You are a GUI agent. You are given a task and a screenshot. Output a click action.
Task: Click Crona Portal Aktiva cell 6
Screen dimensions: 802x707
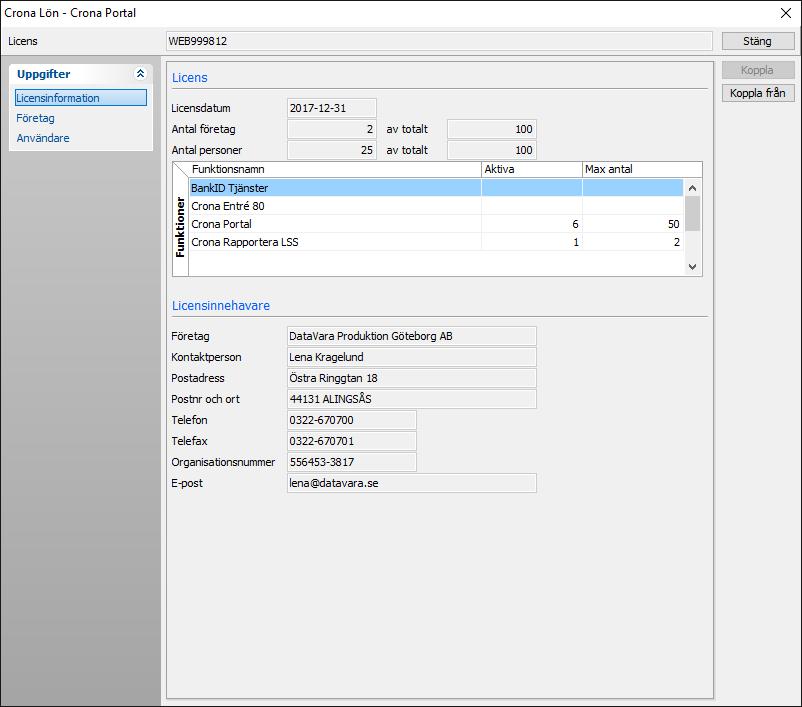pos(531,224)
